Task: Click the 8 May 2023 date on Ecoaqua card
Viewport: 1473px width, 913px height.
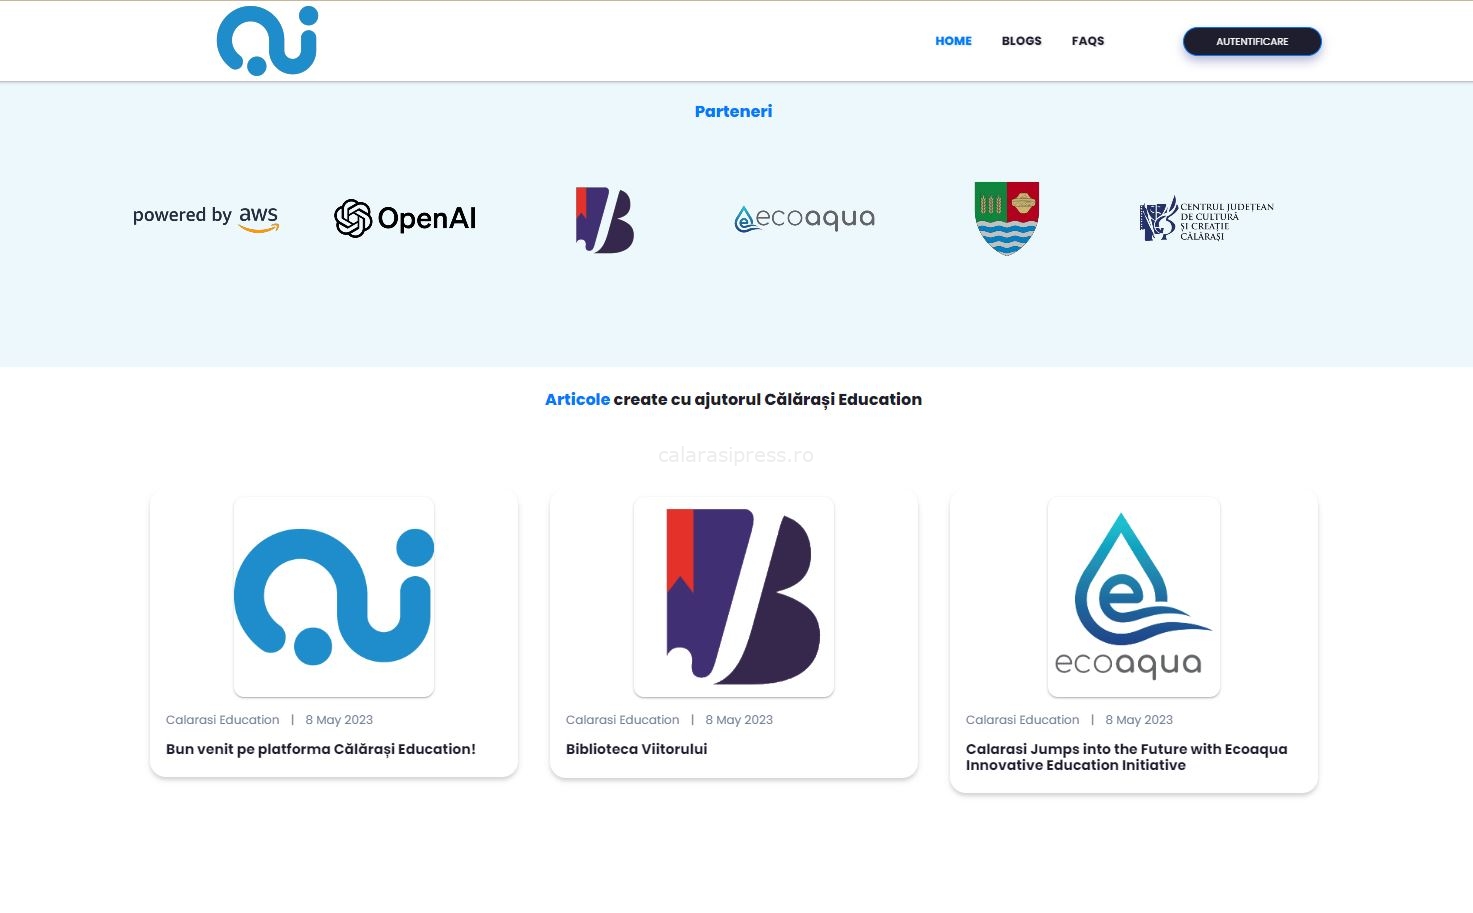Action: click(x=1139, y=720)
